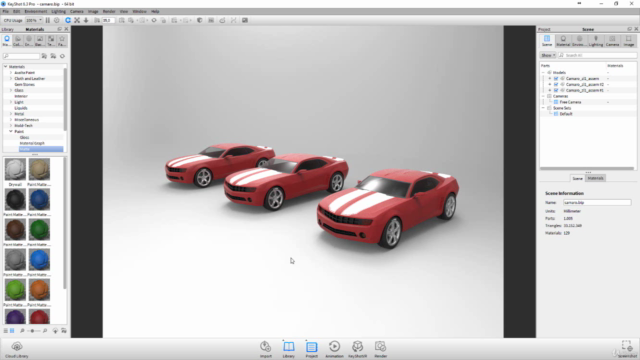Toggle visibility checkbox of Camaro_zl1_assem #2
The width and height of the screenshot is (640, 360).
[556, 84]
